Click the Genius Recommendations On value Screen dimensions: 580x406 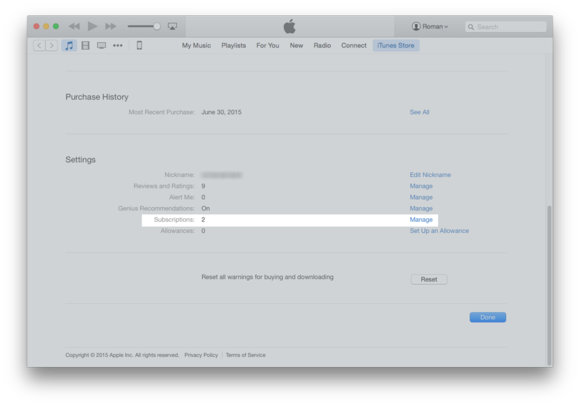(206, 208)
